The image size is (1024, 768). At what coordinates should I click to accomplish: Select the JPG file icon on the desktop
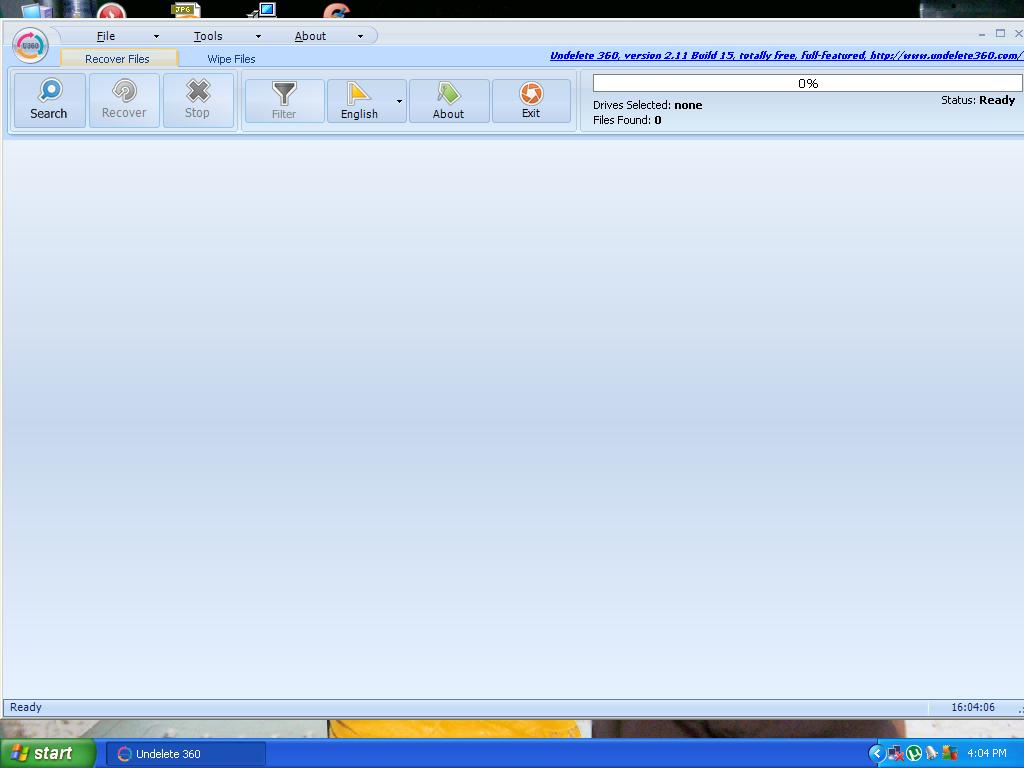coord(185,9)
